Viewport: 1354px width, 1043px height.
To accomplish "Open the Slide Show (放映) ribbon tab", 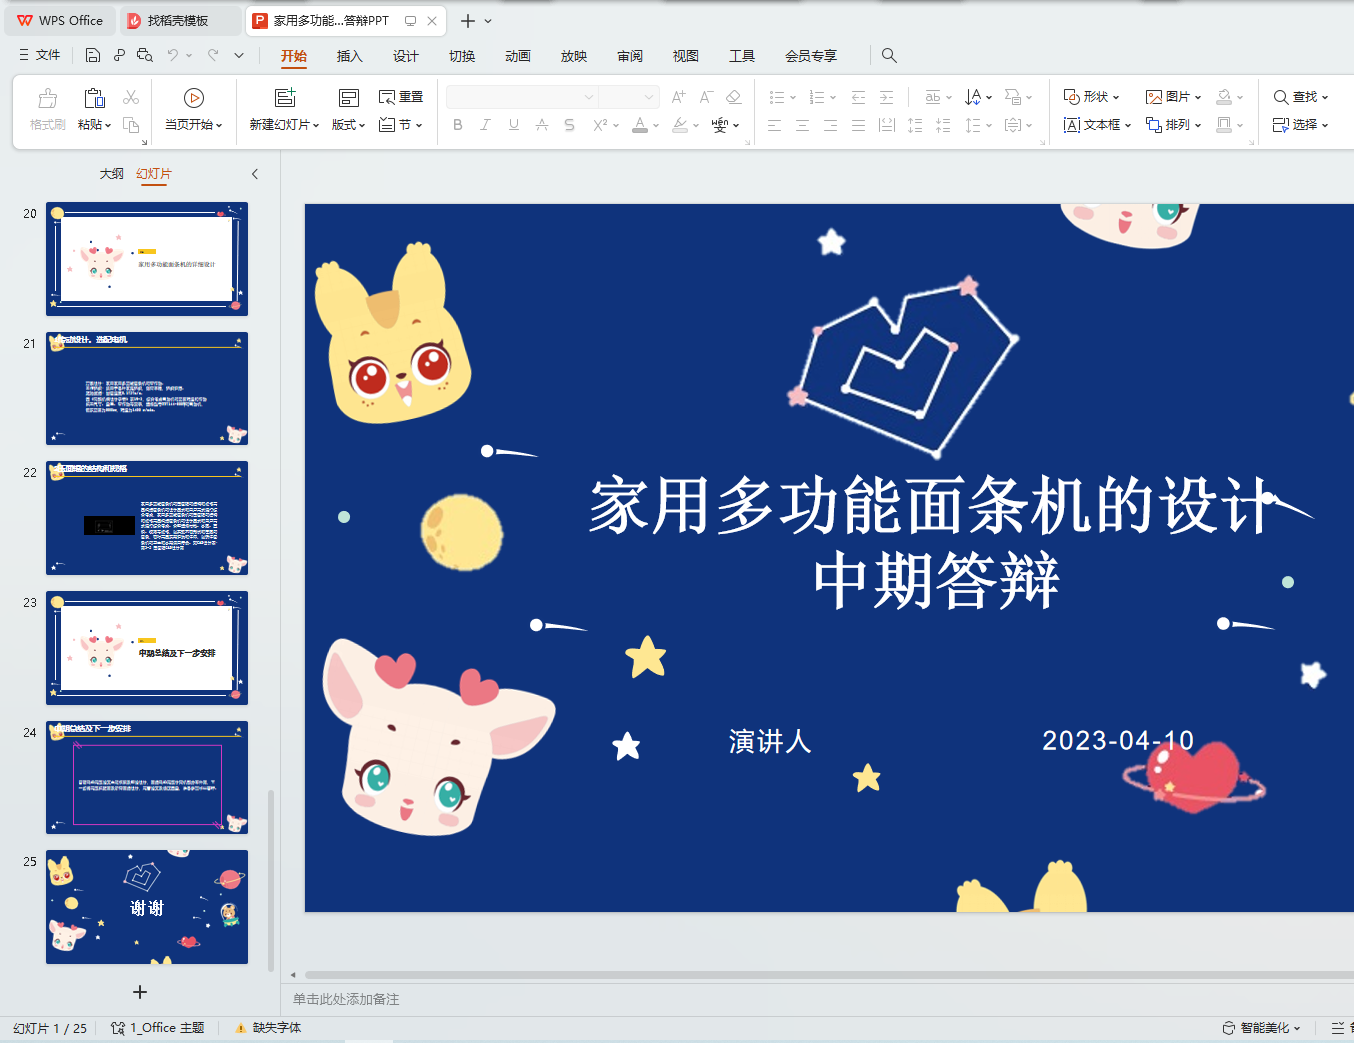I will (x=574, y=56).
